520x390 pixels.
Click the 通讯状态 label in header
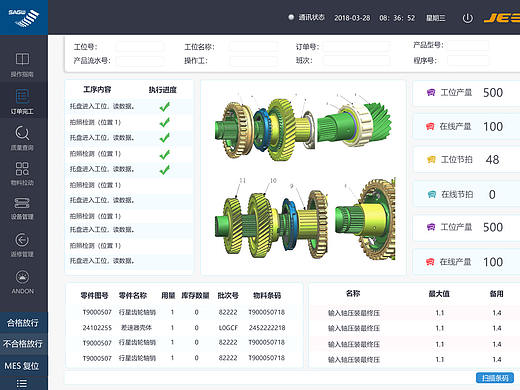pyautogui.click(x=311, y=17)
